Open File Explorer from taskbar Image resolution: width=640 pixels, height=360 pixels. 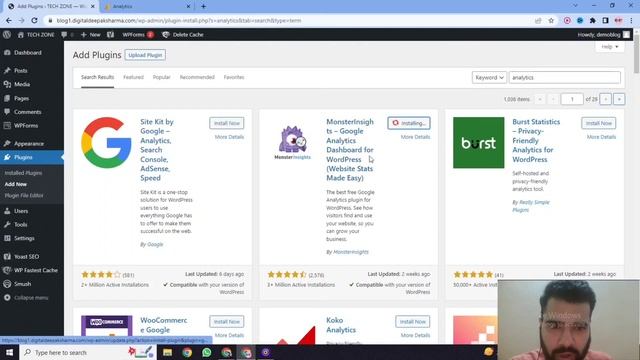pyautogui.click(x=167, y=352)
